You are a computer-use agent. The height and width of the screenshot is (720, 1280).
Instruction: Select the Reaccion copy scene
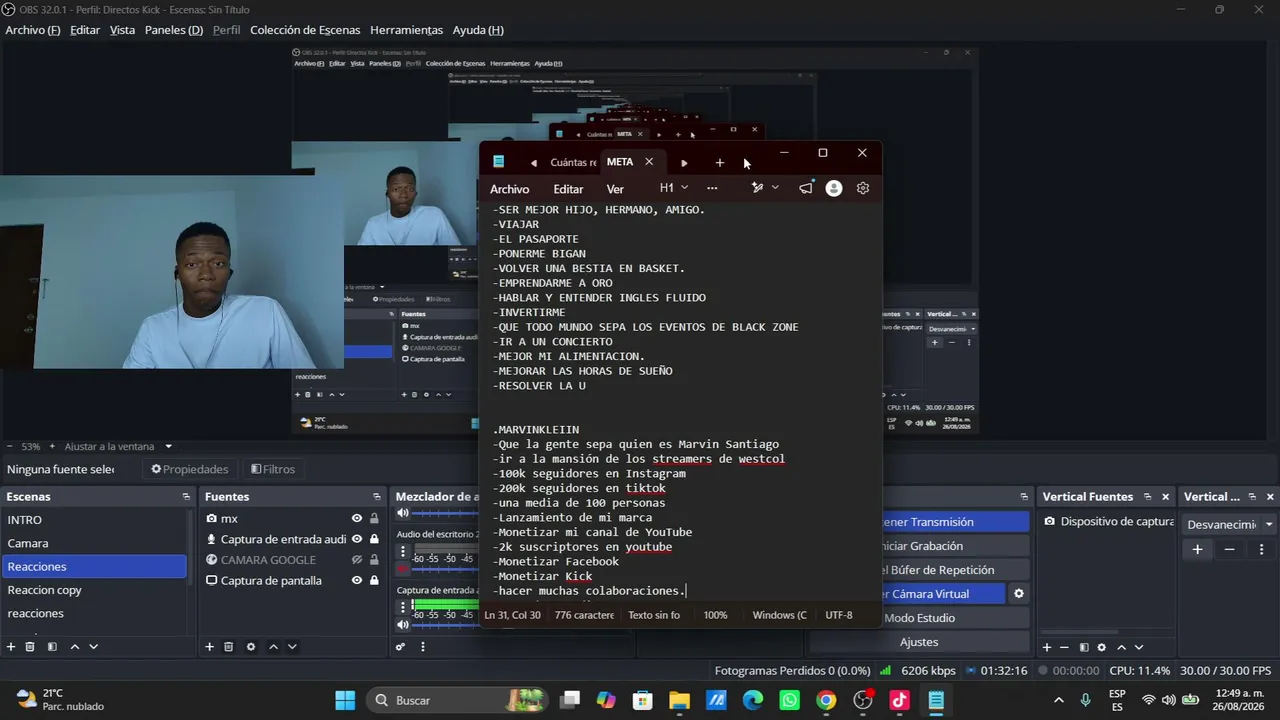tap(94, 590)
